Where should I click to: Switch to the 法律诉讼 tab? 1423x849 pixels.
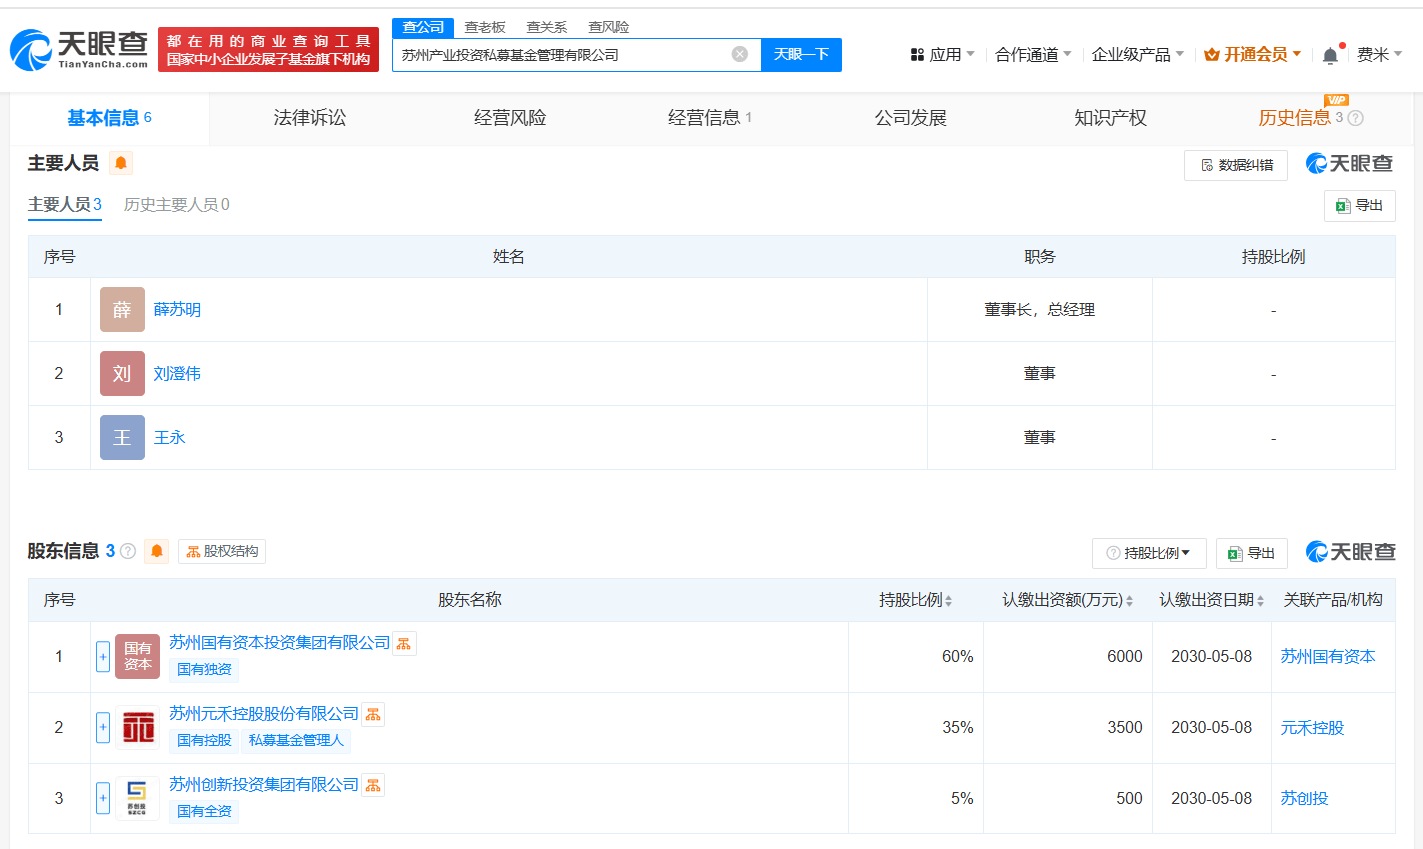310,118
